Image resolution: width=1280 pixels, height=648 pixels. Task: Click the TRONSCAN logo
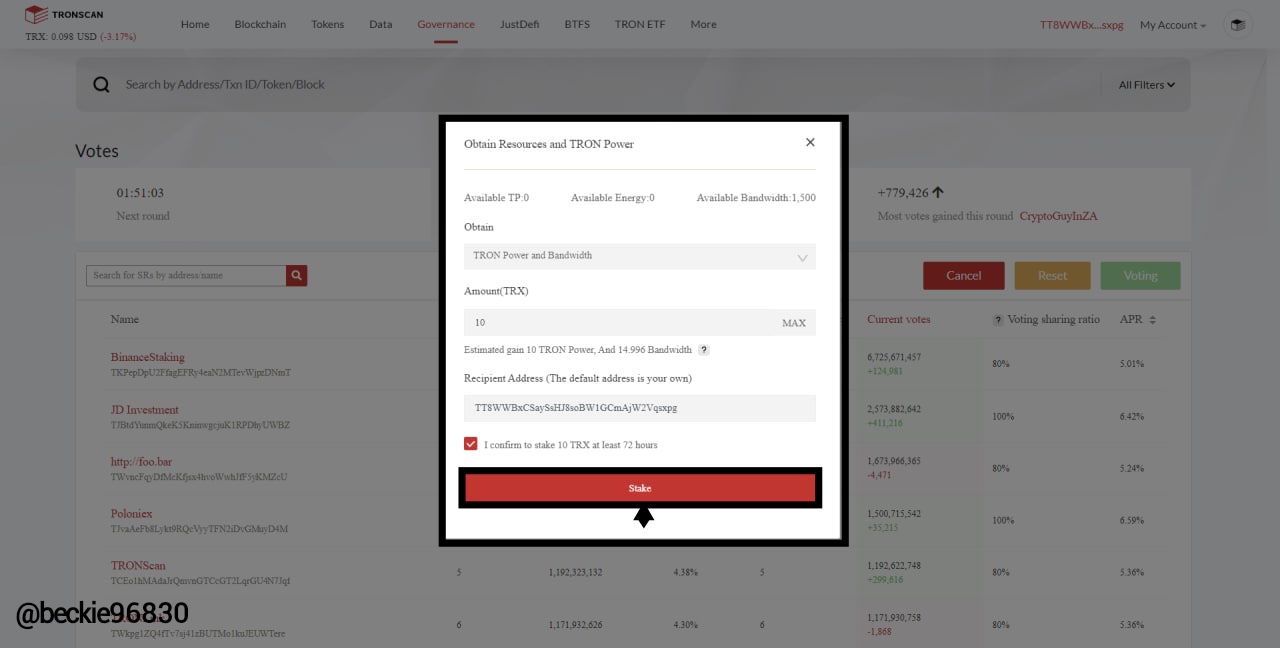(64, 15)
